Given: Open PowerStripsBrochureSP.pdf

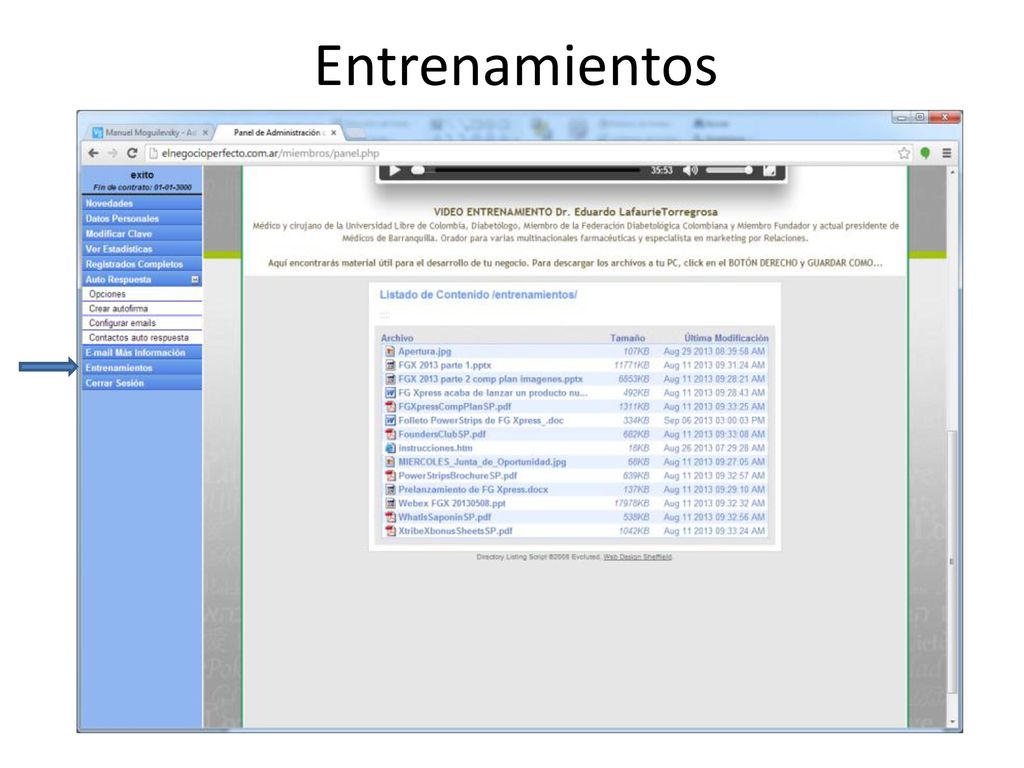Looking at the screenshot, I should point(458,475).
